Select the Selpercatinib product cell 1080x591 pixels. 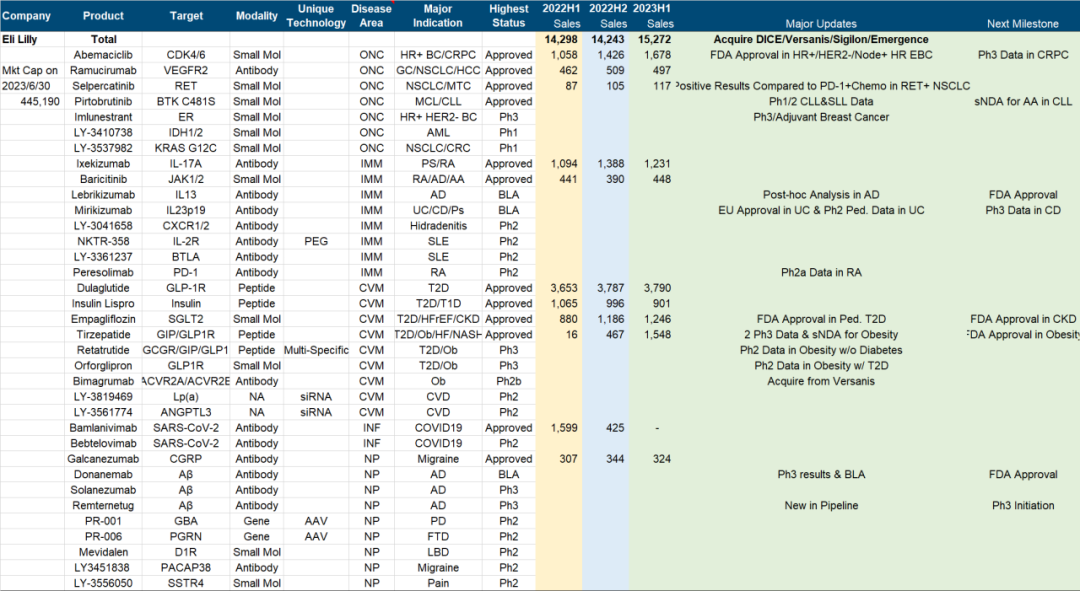click(x=103, y=86)
